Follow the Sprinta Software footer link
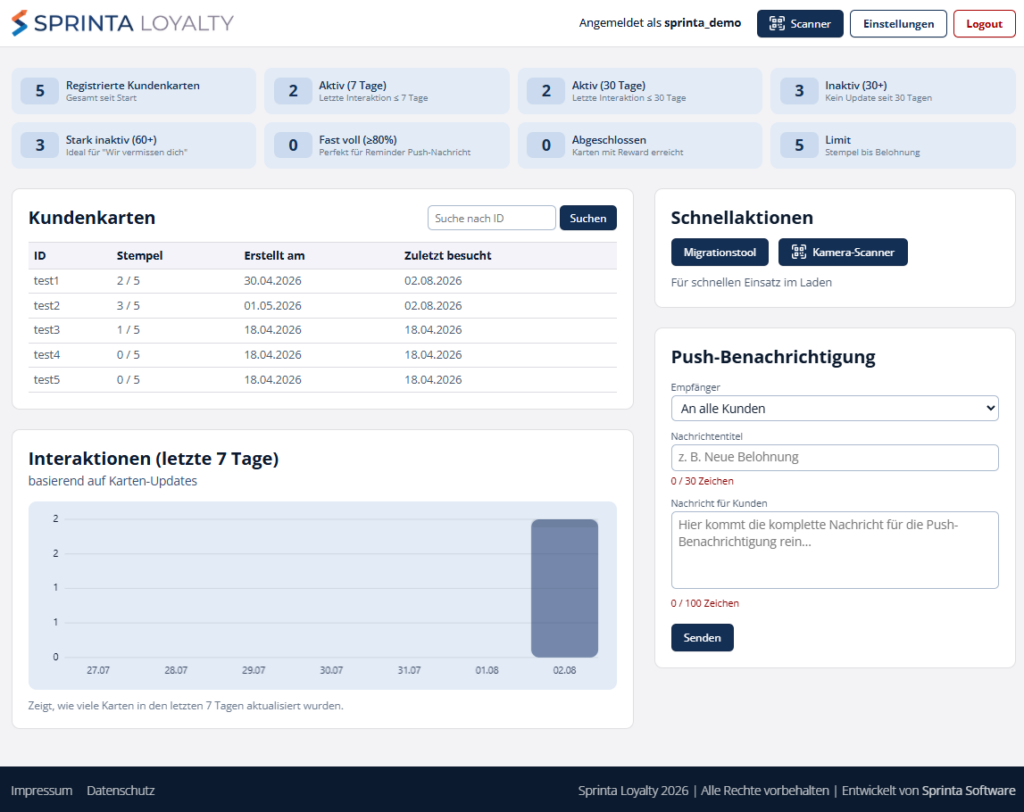1024x812 pixels. coord(968,790)
